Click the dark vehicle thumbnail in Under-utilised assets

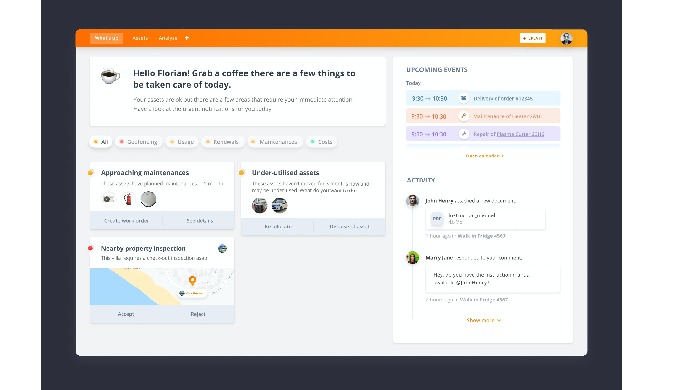259,205
